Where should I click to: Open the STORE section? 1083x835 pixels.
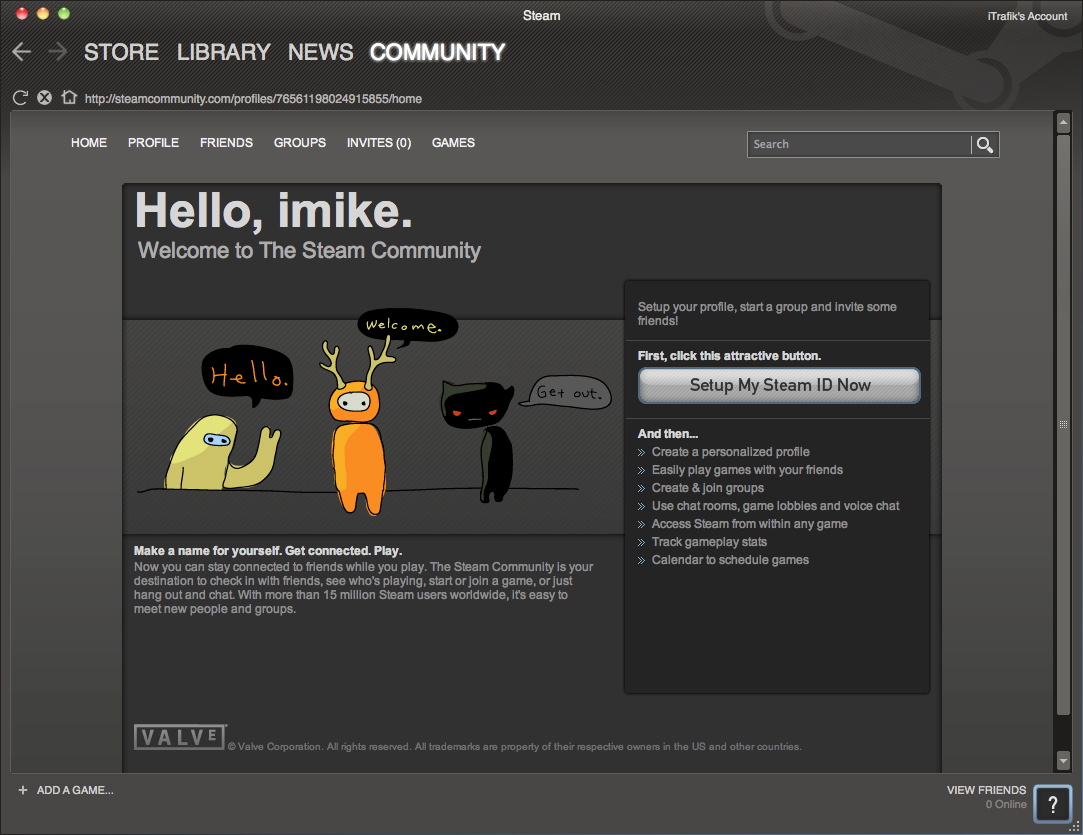click(122, 52)
